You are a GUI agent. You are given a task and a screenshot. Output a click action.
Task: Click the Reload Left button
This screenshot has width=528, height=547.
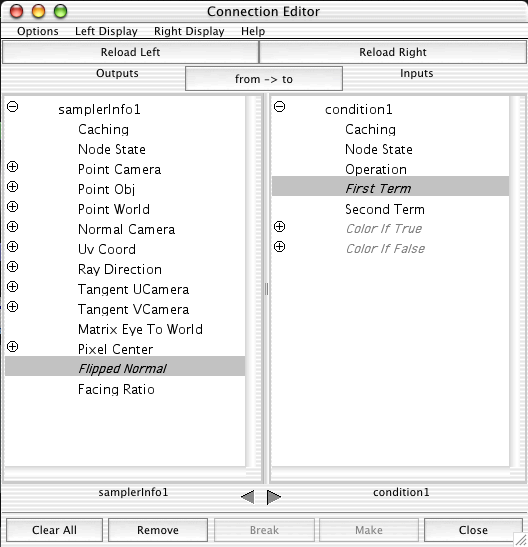(x=130, y=52)
